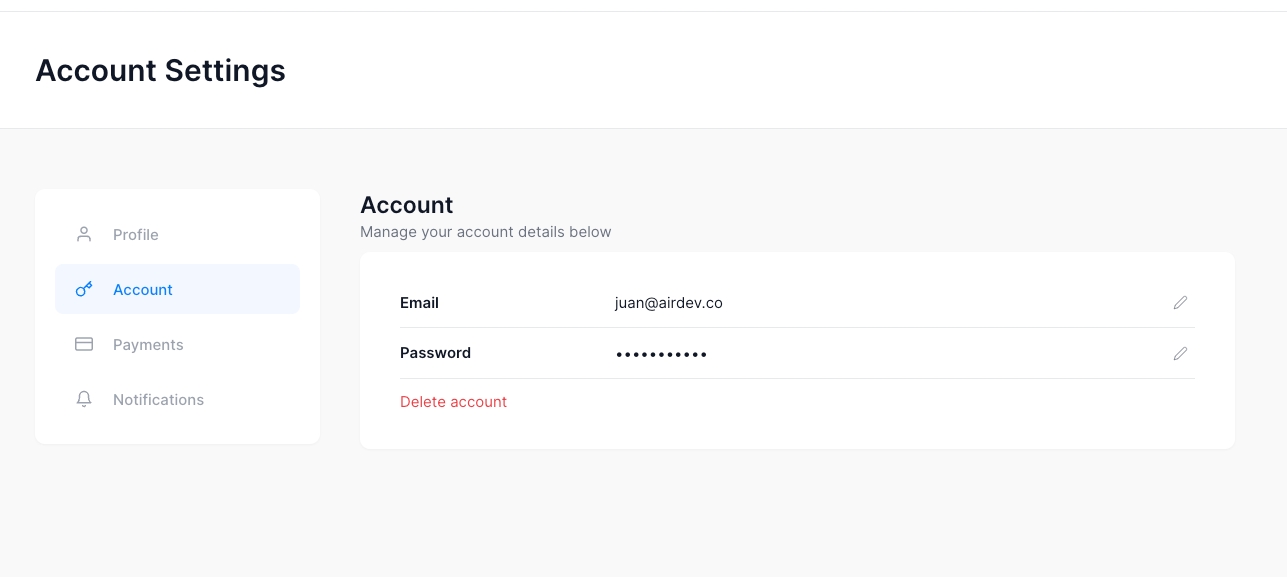Edit the password using its pencil icon

tap(1180, 353)
